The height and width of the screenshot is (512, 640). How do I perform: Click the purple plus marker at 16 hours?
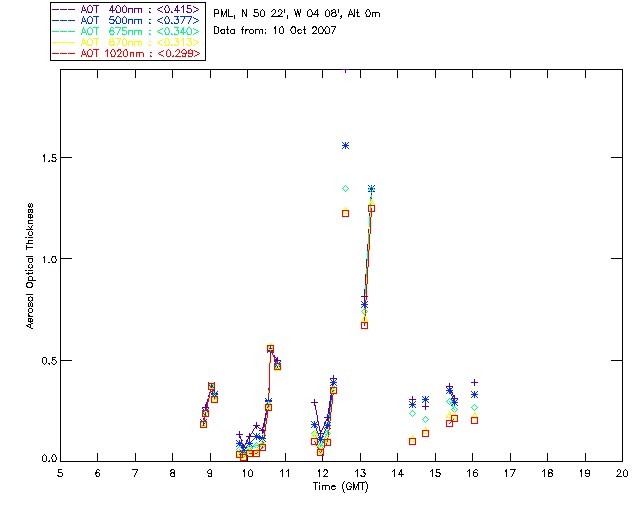pyautogui.click(x=474, y=383)
